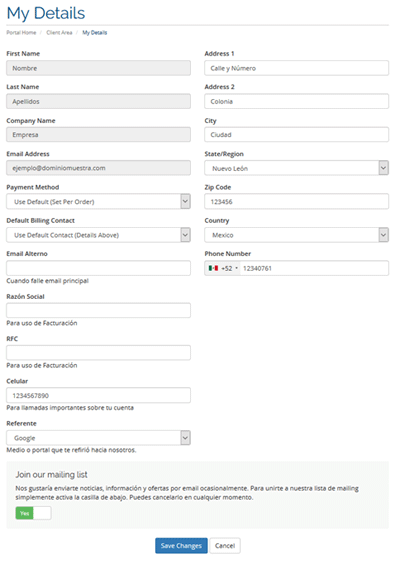Select the Address 2 Colonia field
The height and width of the screenshot is (564, 400).
point(296,101)
